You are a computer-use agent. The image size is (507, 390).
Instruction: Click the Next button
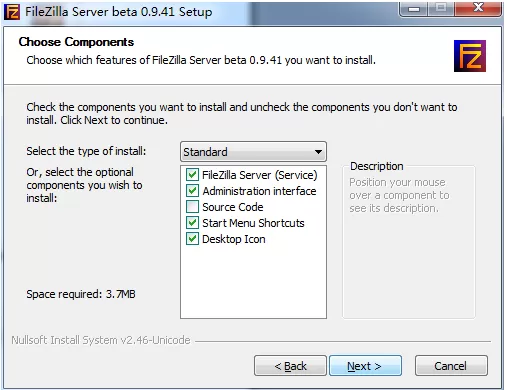pyautogui.click(x=365, y=366)
